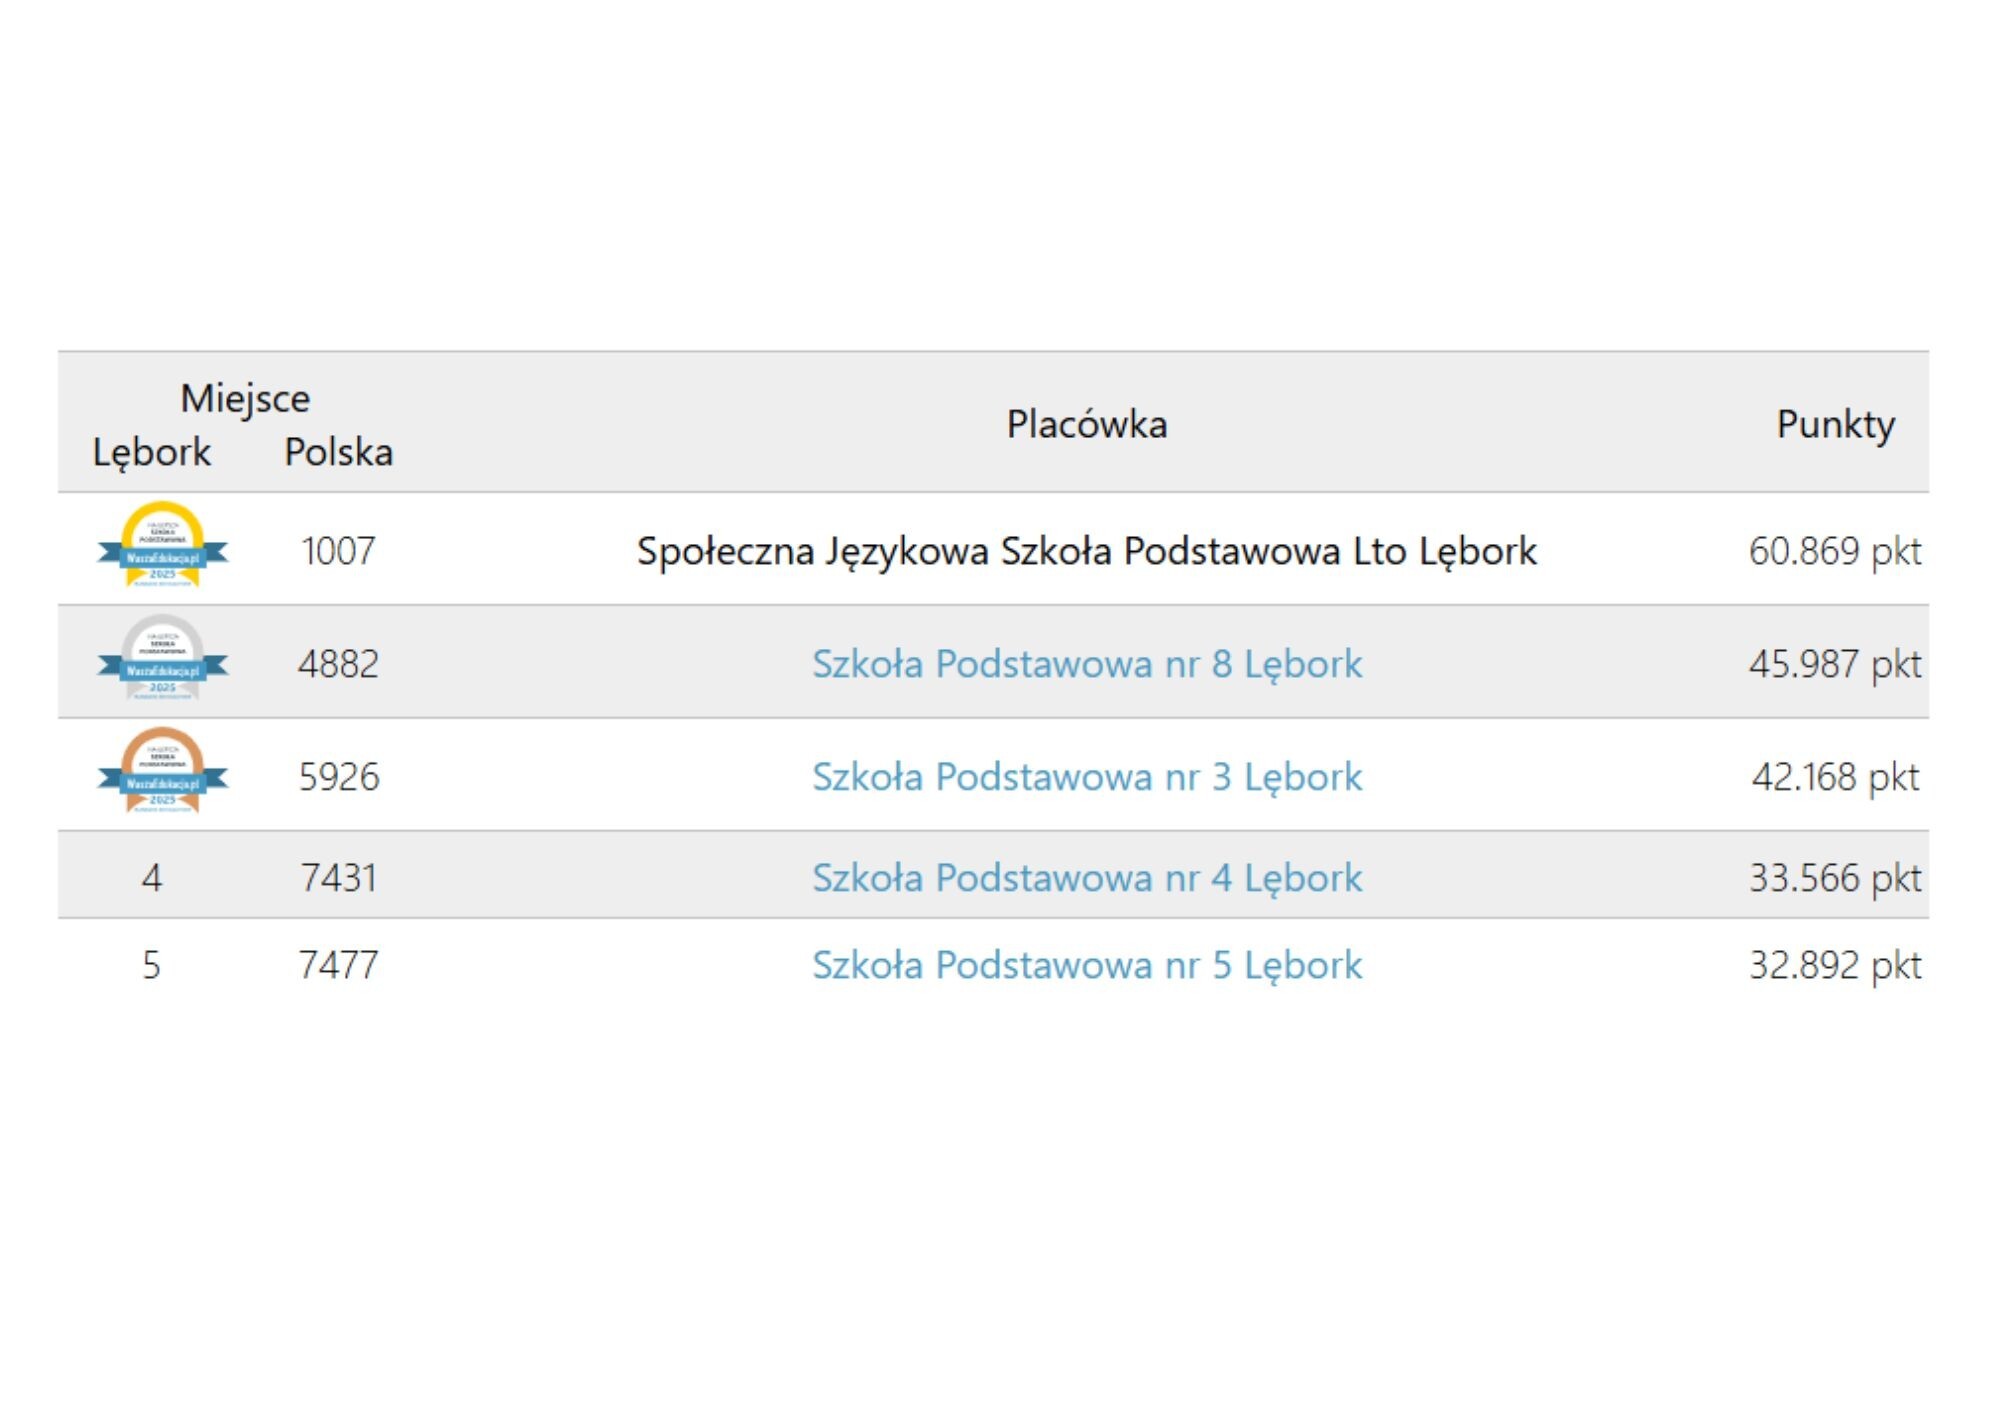Click the 32.892 pkt score
Viewport: 2000px width, 1414px height.
(1834, 965)
